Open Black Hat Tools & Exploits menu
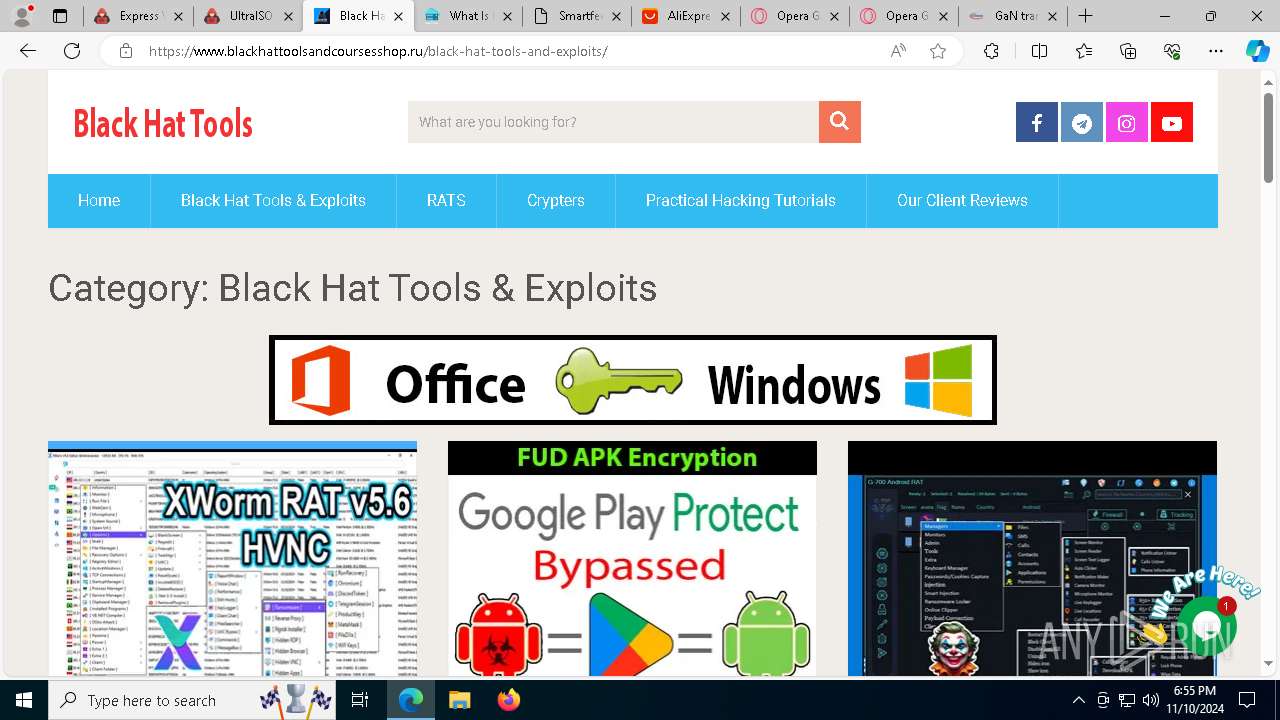The width and height of the screenshot is (1280, 720). tap(273, 200)
